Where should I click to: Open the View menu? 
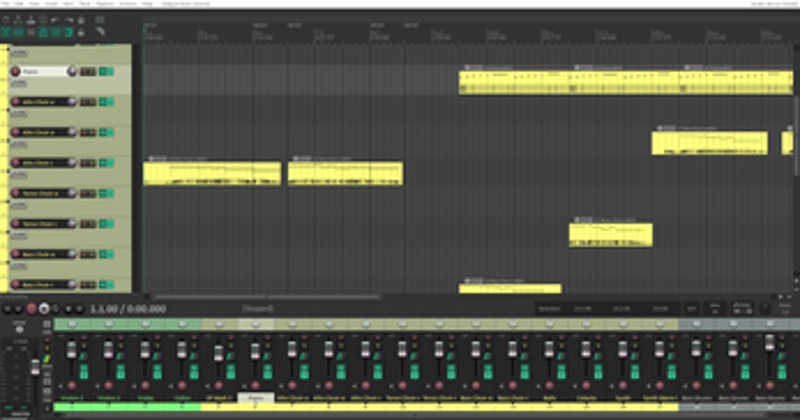pos(34,4)
